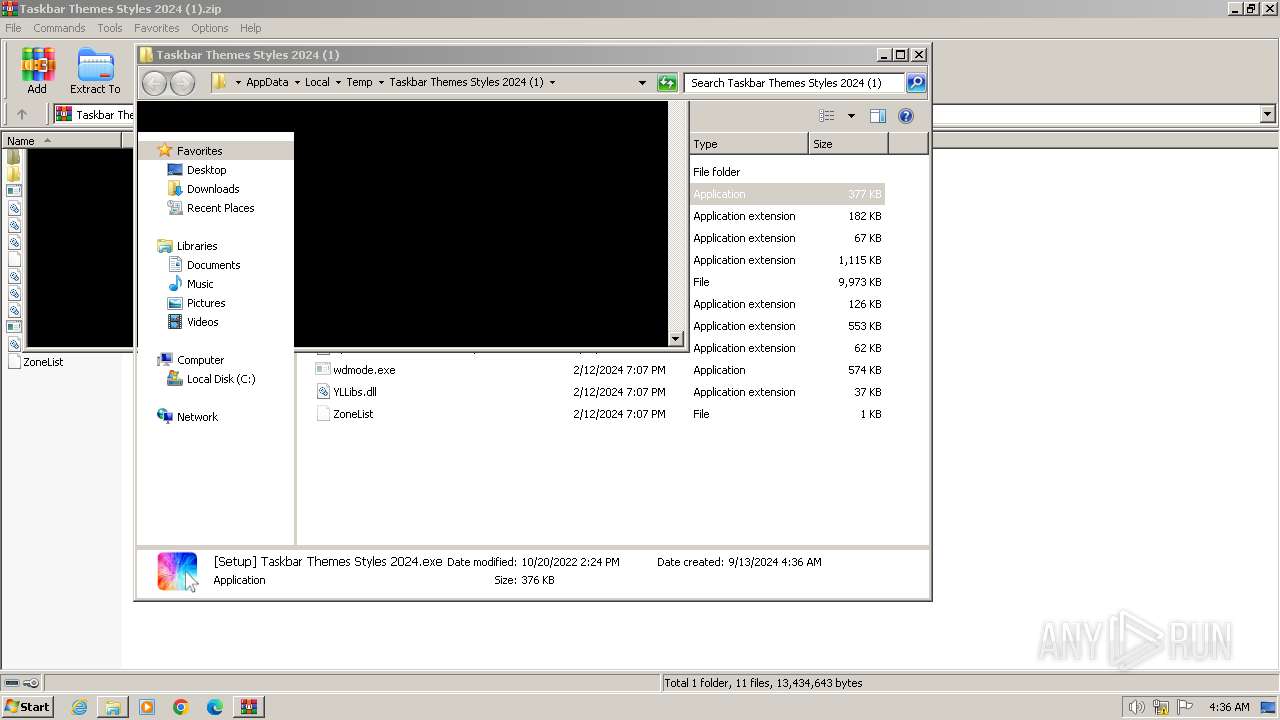Open WinRAR address path dropdown
The image size is (1280, 720).
[x=1267, y=114]
